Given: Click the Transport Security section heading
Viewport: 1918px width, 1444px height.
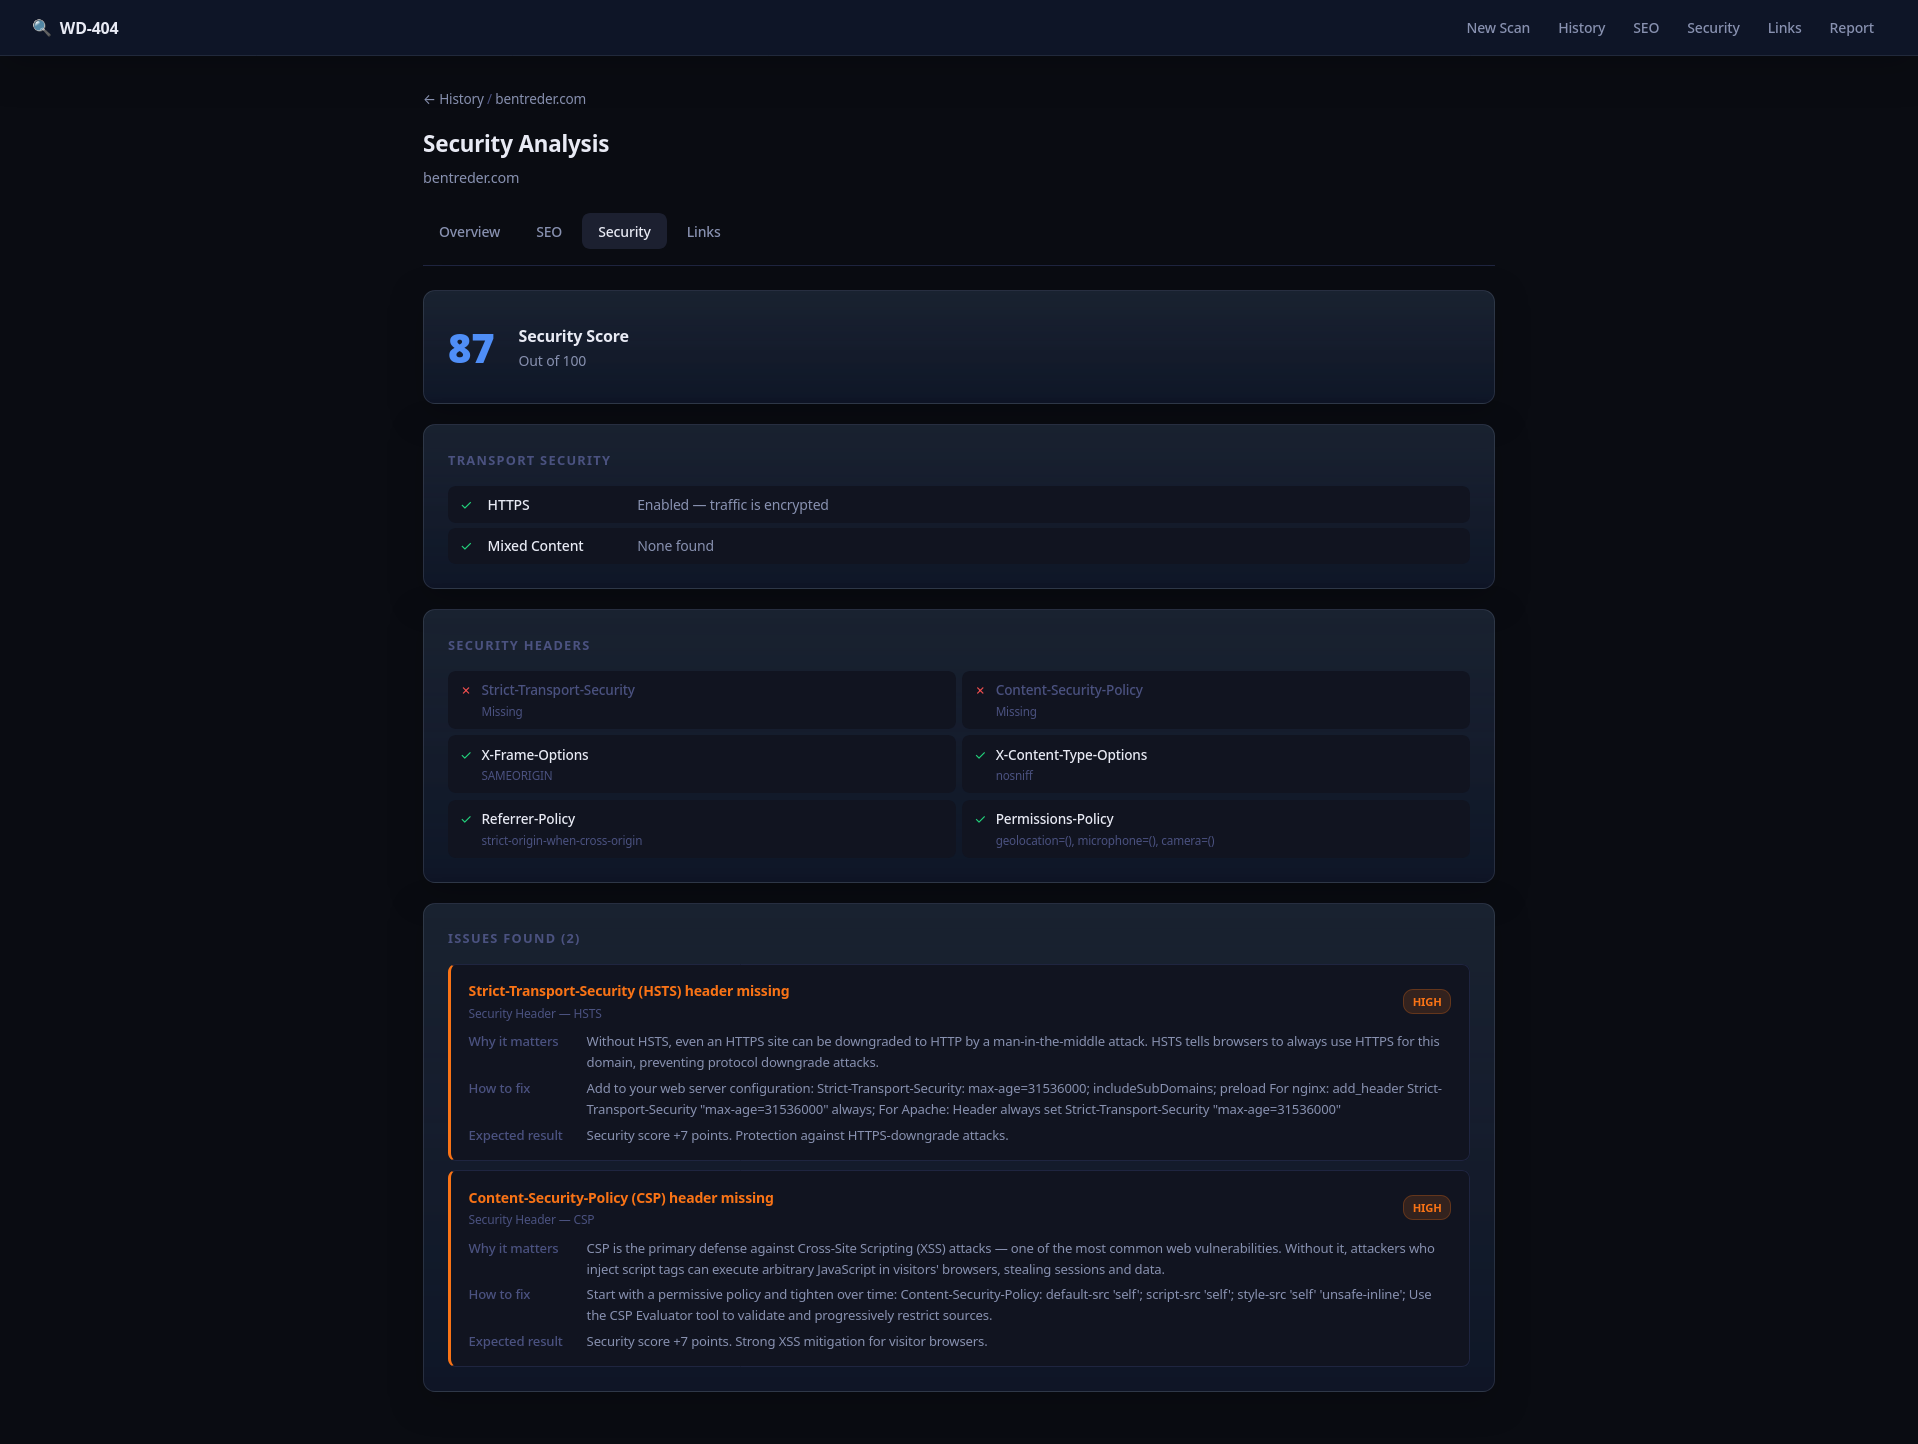Looking at the screenshot, I should click(529, 461).
